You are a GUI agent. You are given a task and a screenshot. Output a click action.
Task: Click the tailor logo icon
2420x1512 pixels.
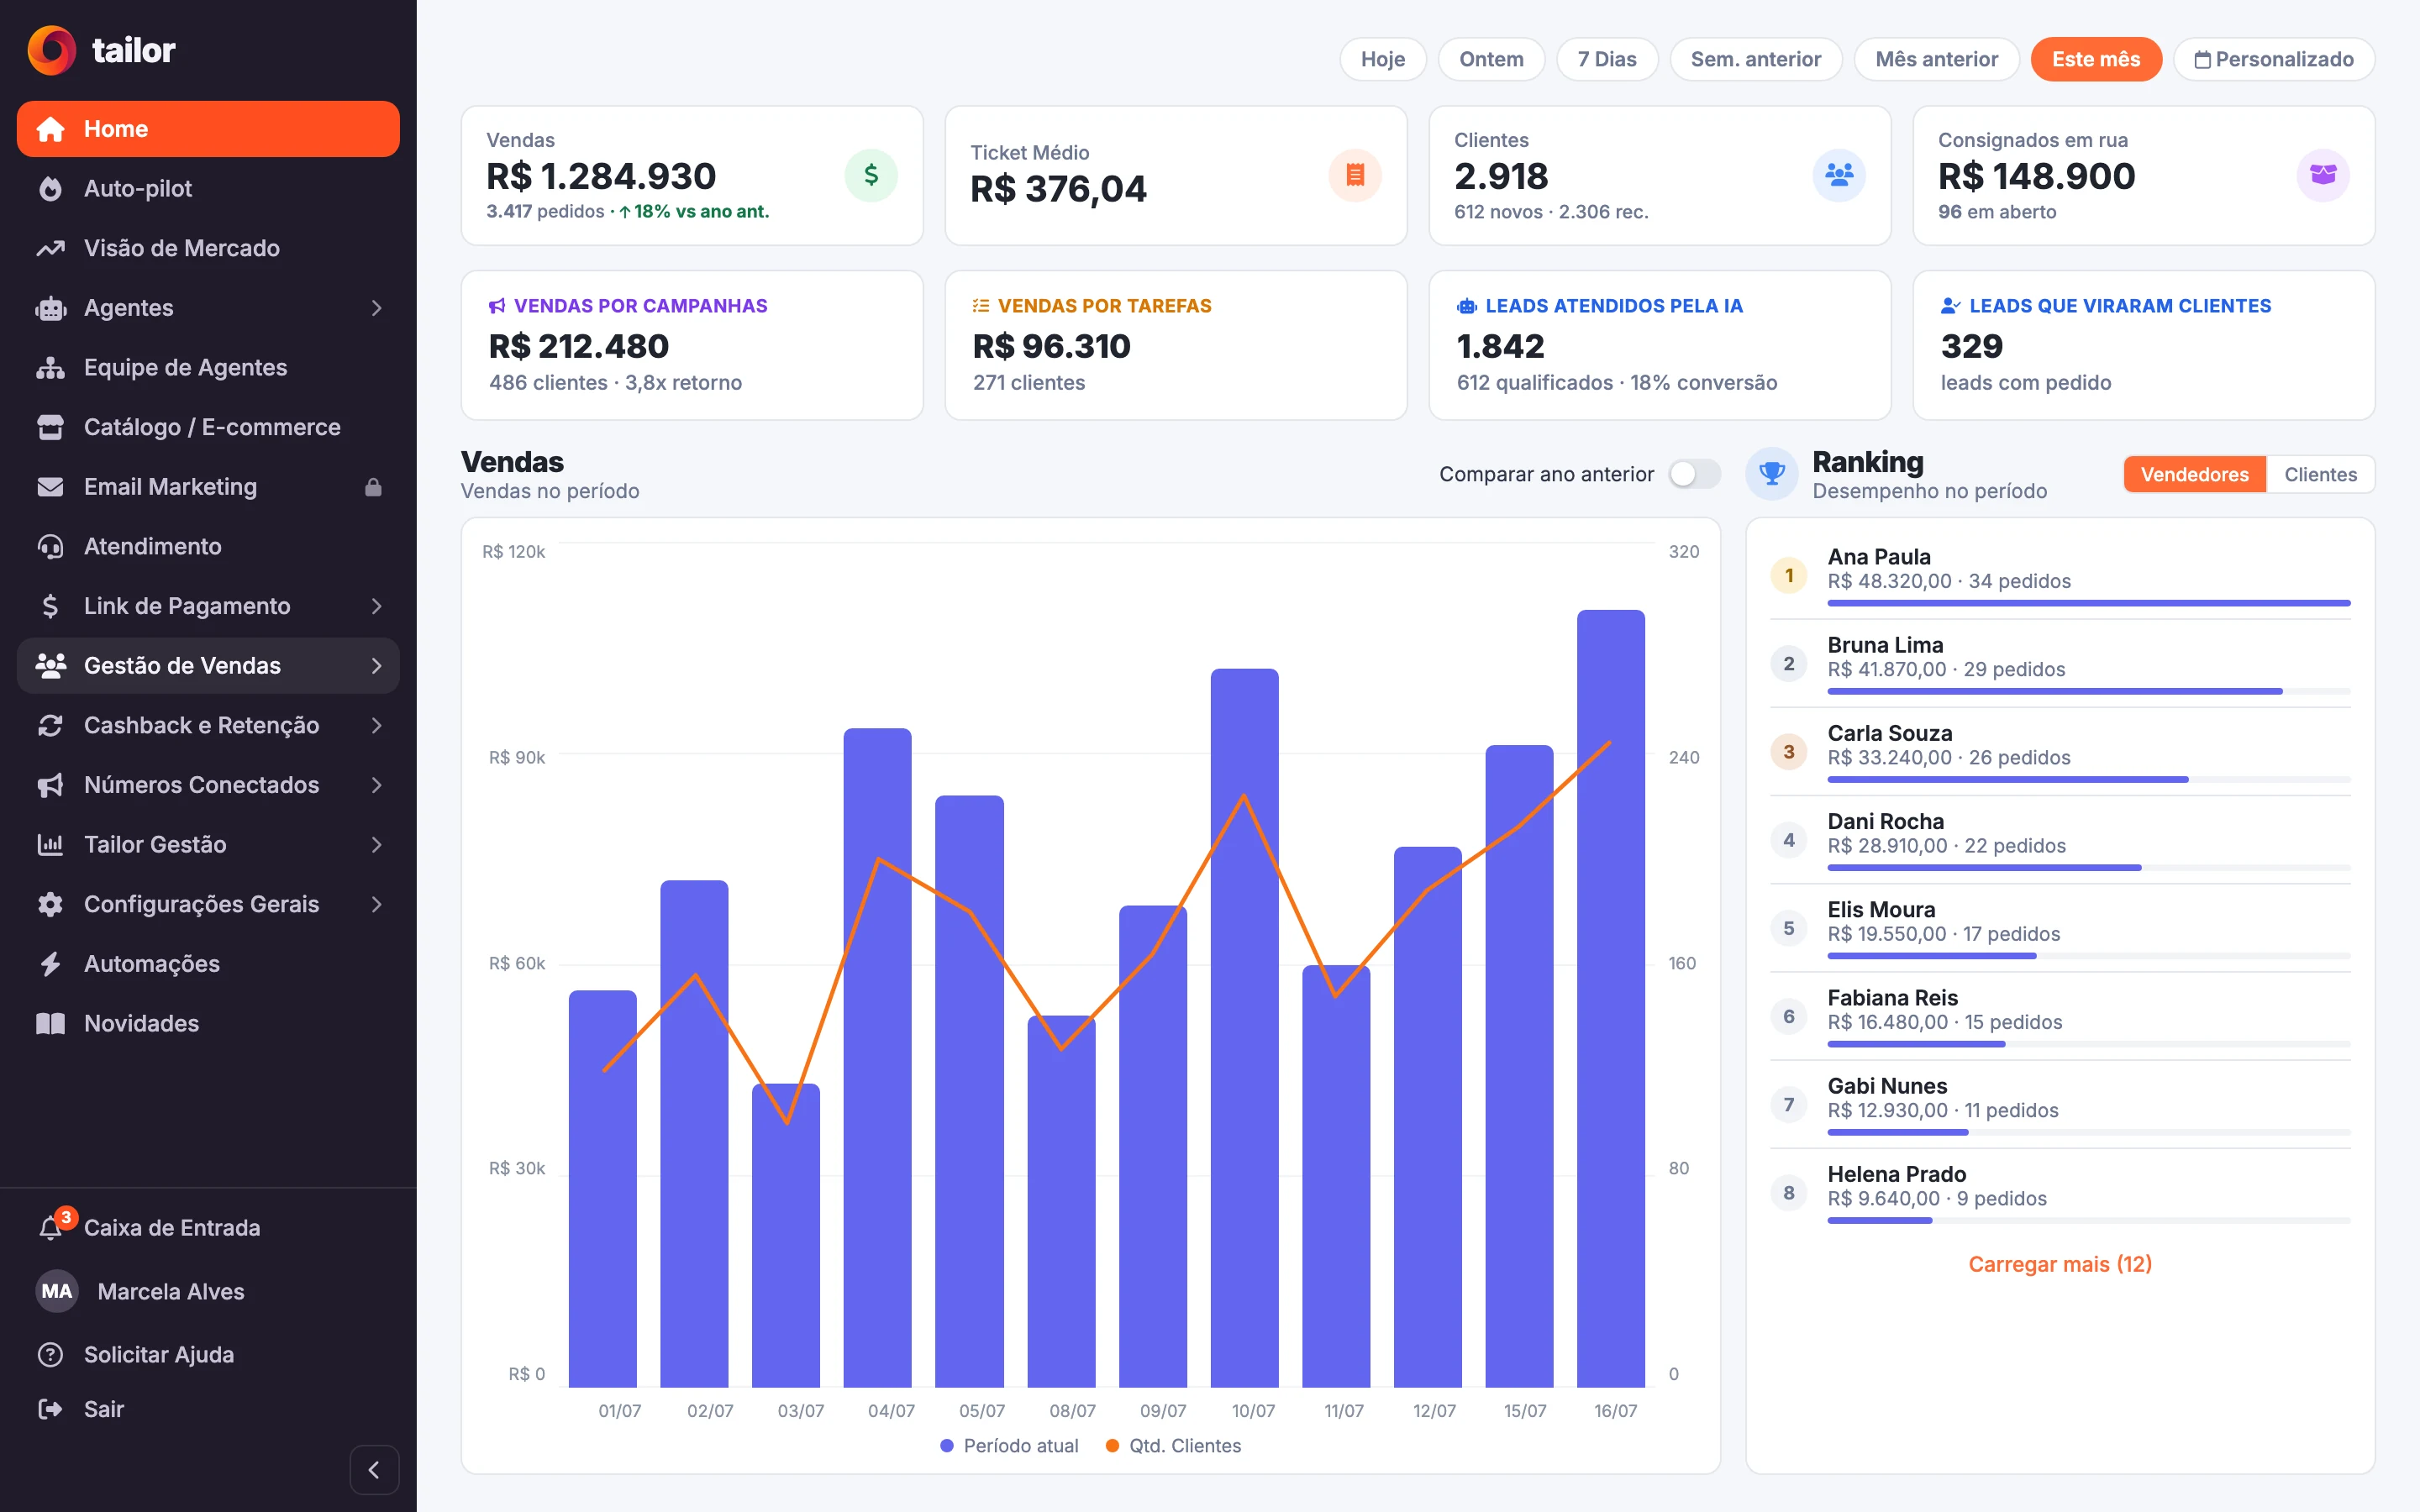tap(51, 50)
